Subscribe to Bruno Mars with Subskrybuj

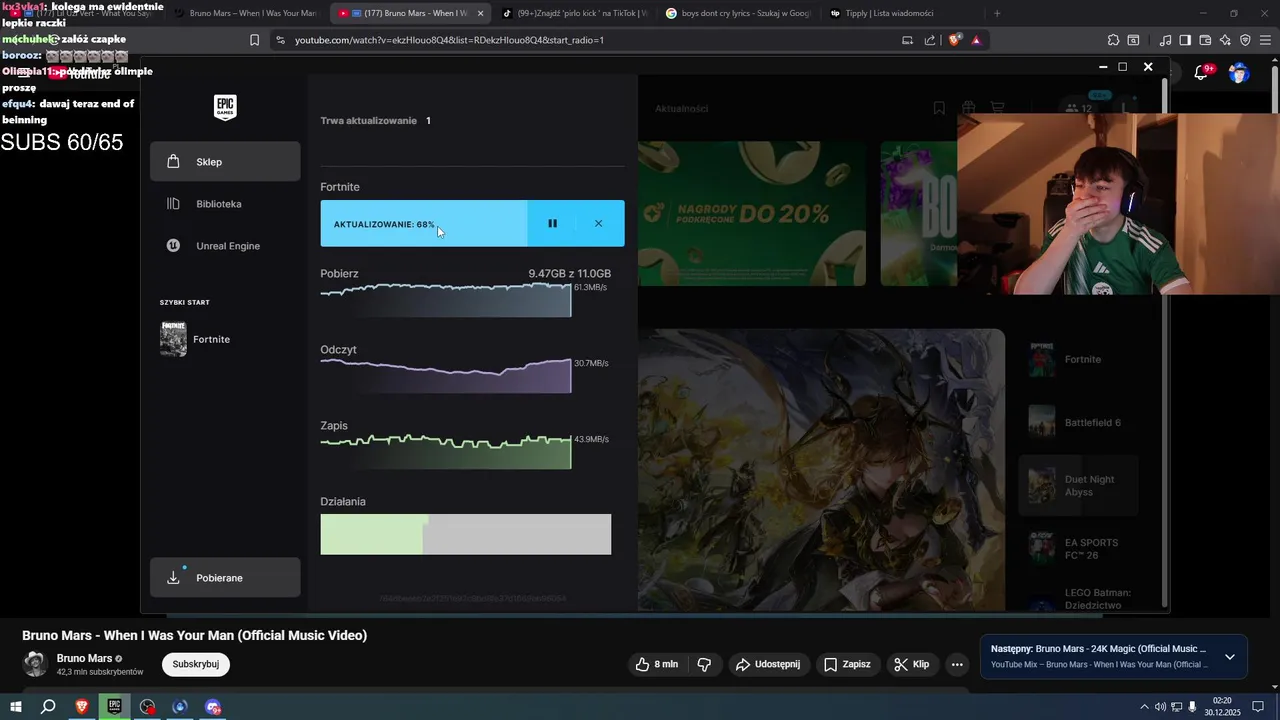coord(196,664)
